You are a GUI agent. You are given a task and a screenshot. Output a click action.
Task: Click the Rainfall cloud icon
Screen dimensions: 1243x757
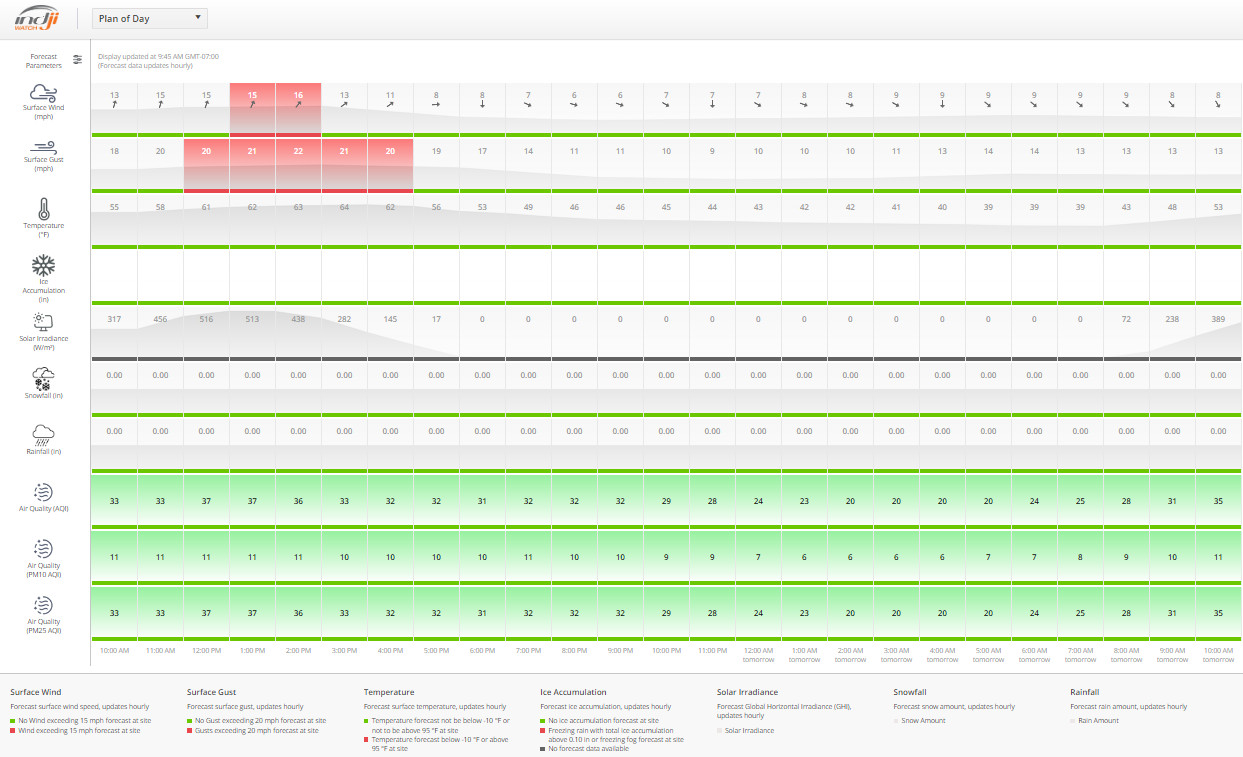(x=43, y=435)
